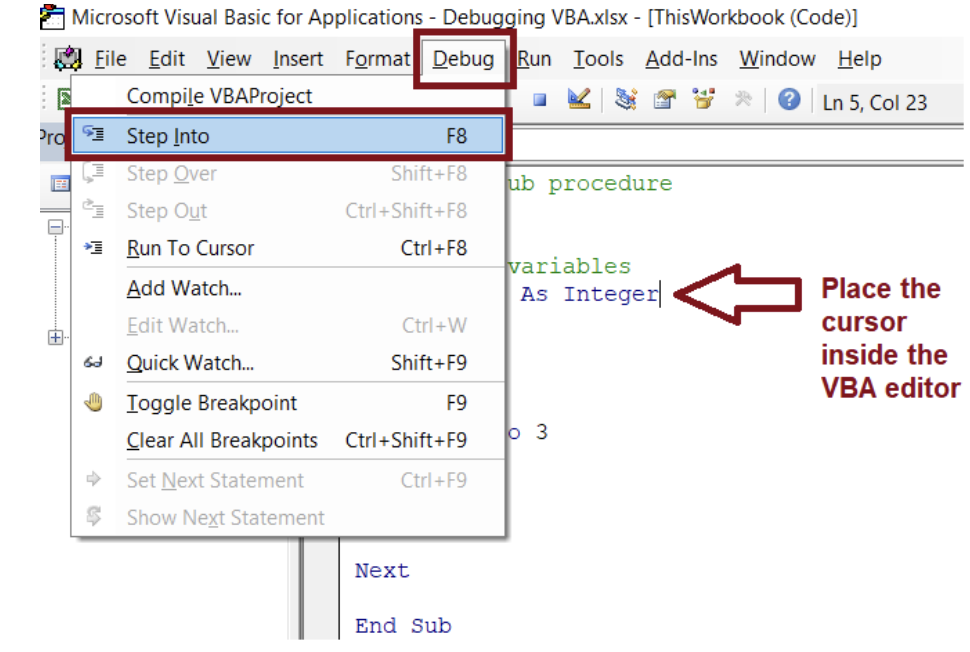Click after 'As Integer' in code editor

point(660,294)
